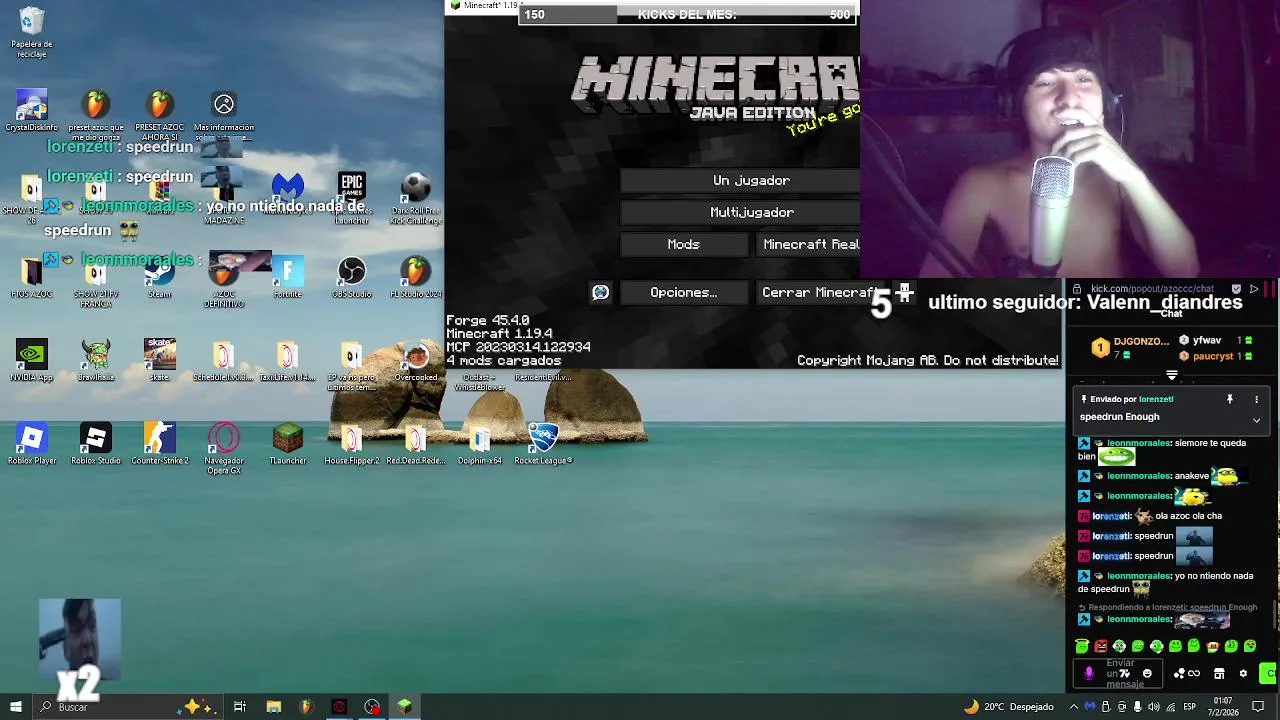1280x720 pixels.
Task: Select the NVIDIA App desktop icon
Action: [x=32, y=361]
